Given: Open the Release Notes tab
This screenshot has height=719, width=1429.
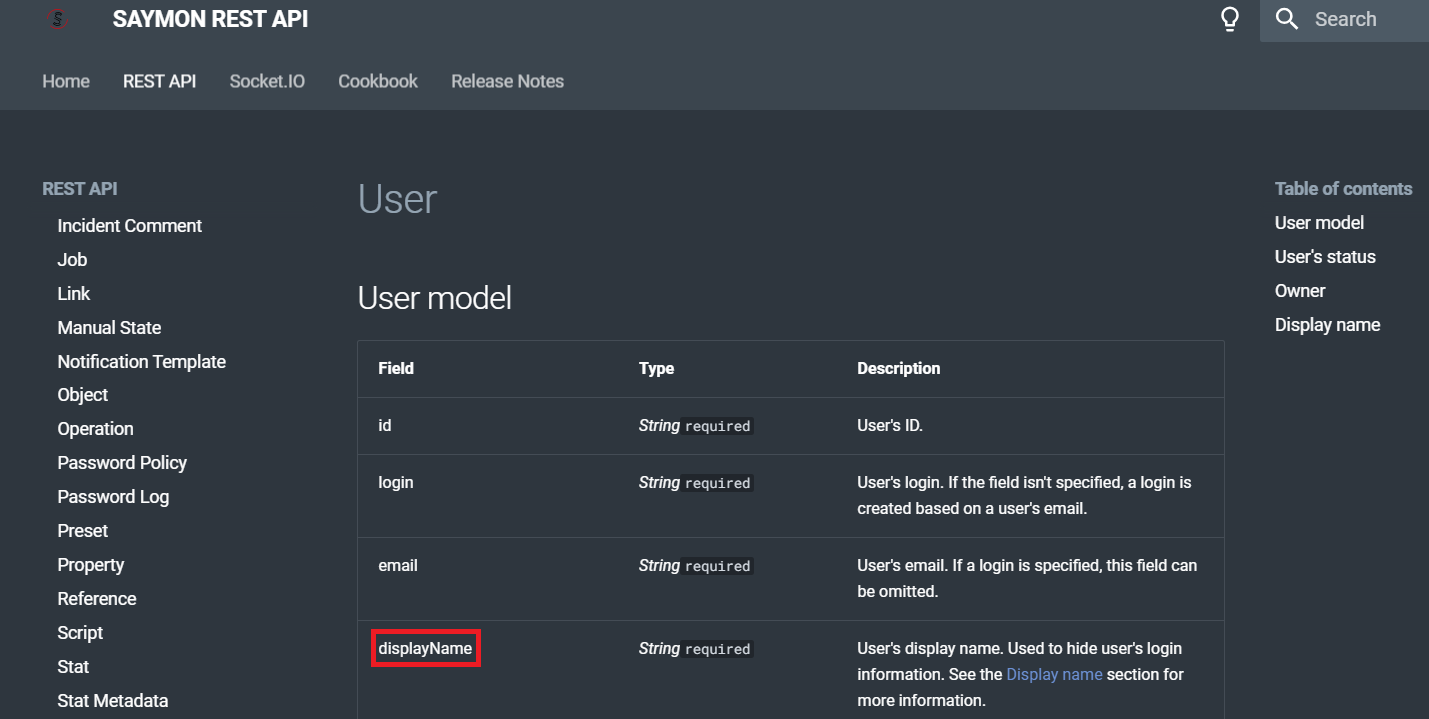Looking at the screenshot, I should point(507,81).
